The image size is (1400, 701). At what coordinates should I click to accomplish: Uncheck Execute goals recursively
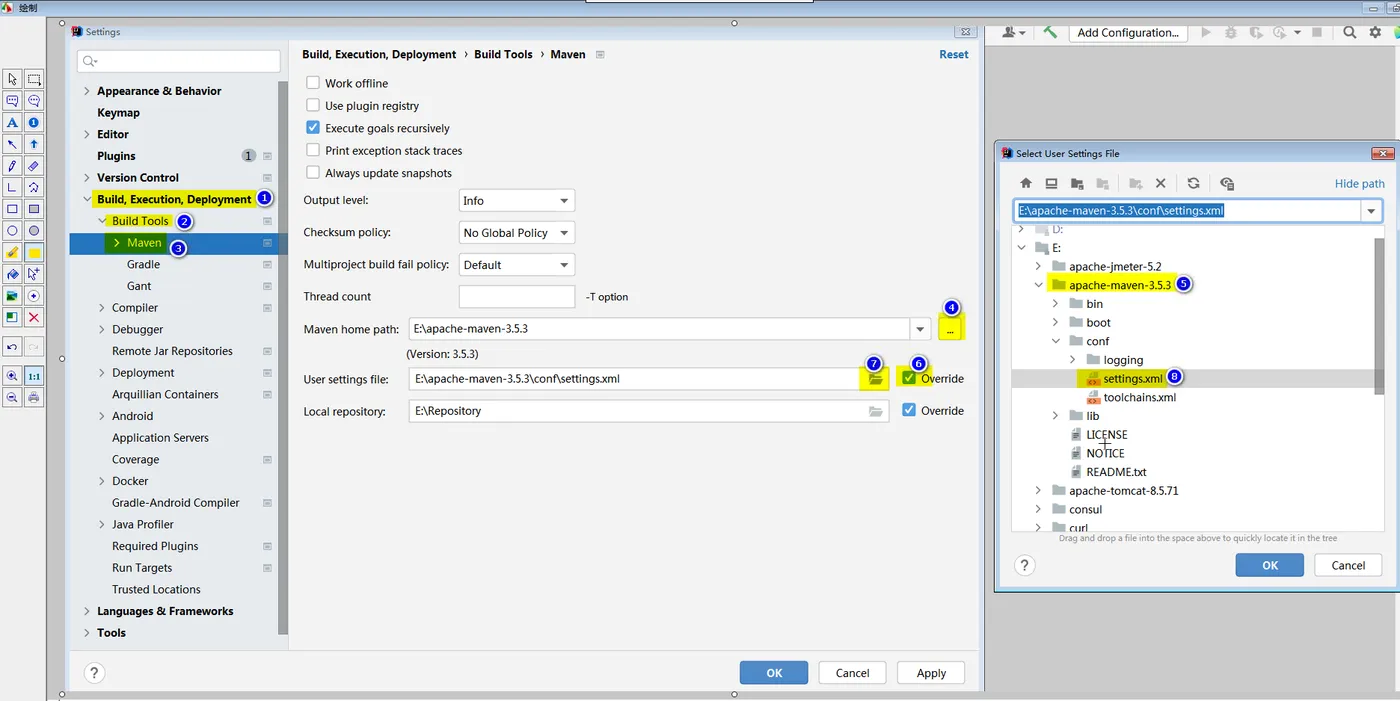(313, 128)
